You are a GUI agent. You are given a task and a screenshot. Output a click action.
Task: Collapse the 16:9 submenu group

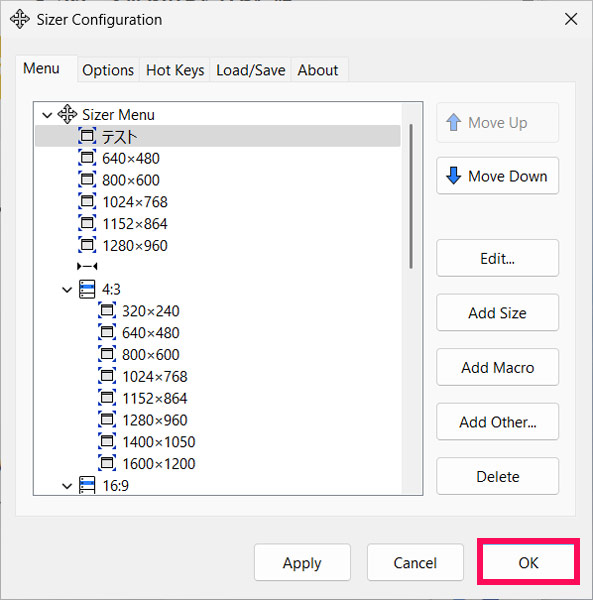point(67,486)
